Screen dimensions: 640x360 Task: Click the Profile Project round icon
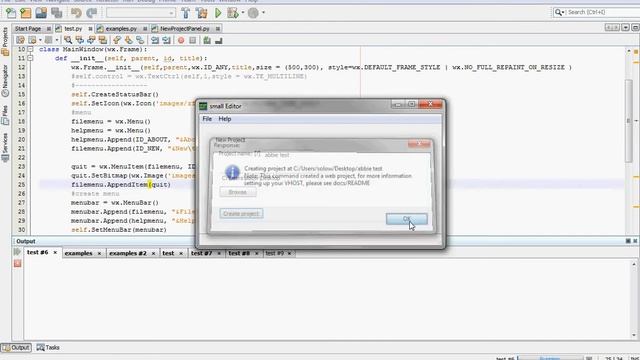tap(253, 13)
